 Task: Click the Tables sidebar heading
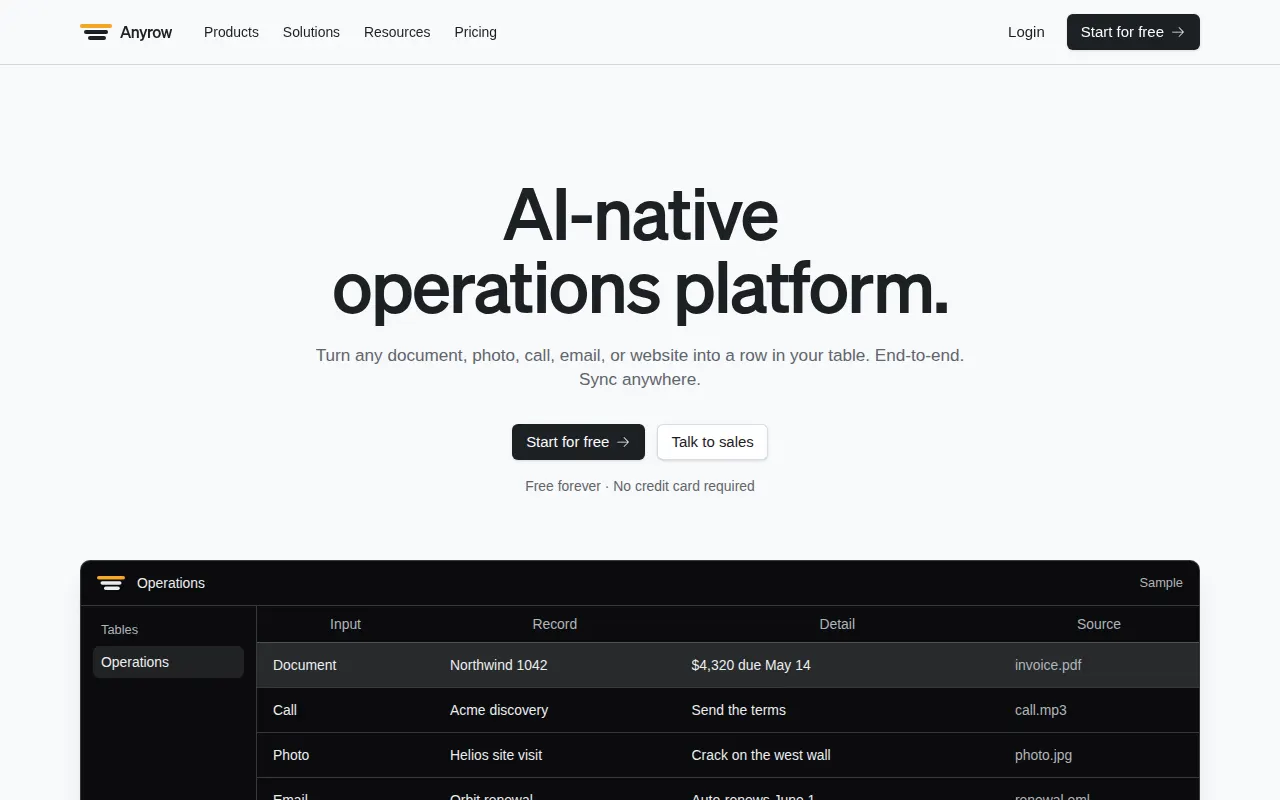[119, 629]
